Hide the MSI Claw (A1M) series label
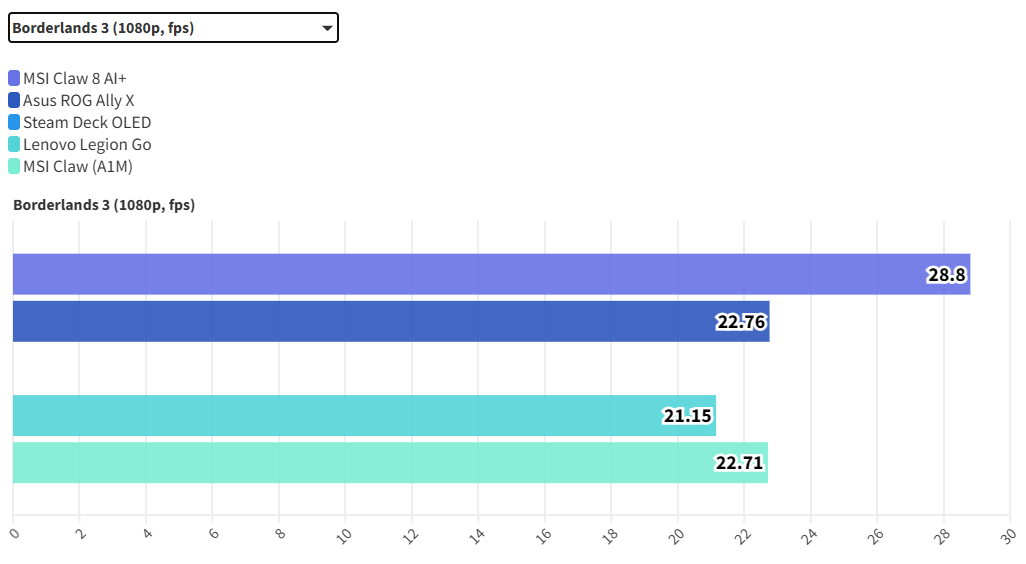Image resolution: width=1026 pixels, height=564 pixels. click(78, 166)
